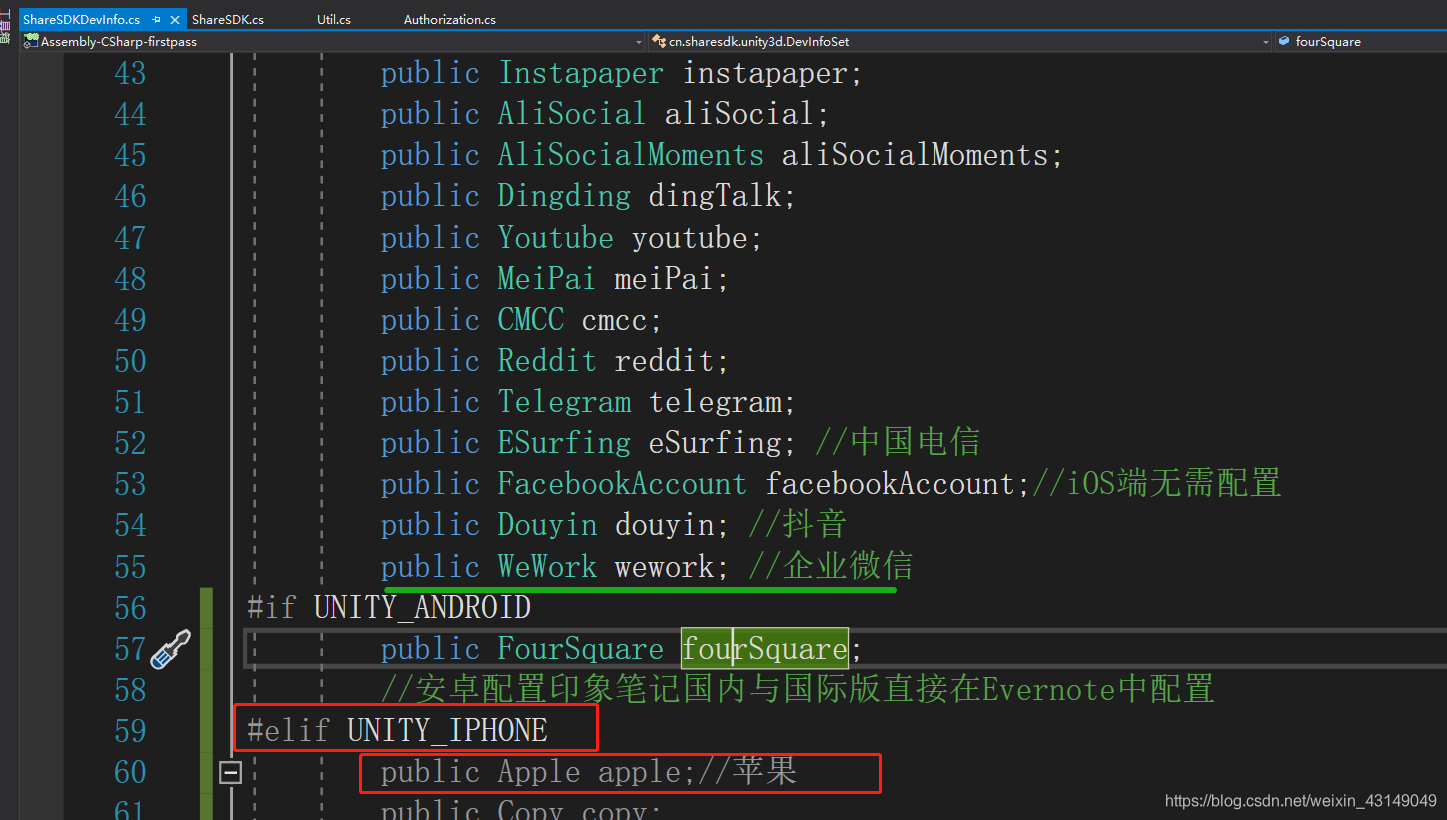
Task: Click the FourSquare type name on line 57
Action: pos(581,649)
